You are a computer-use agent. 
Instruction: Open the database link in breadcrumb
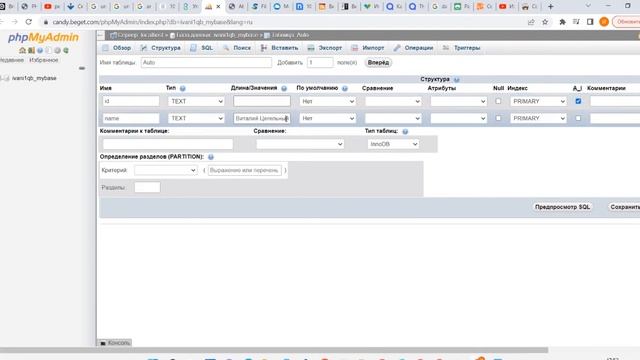coord(215,35)
